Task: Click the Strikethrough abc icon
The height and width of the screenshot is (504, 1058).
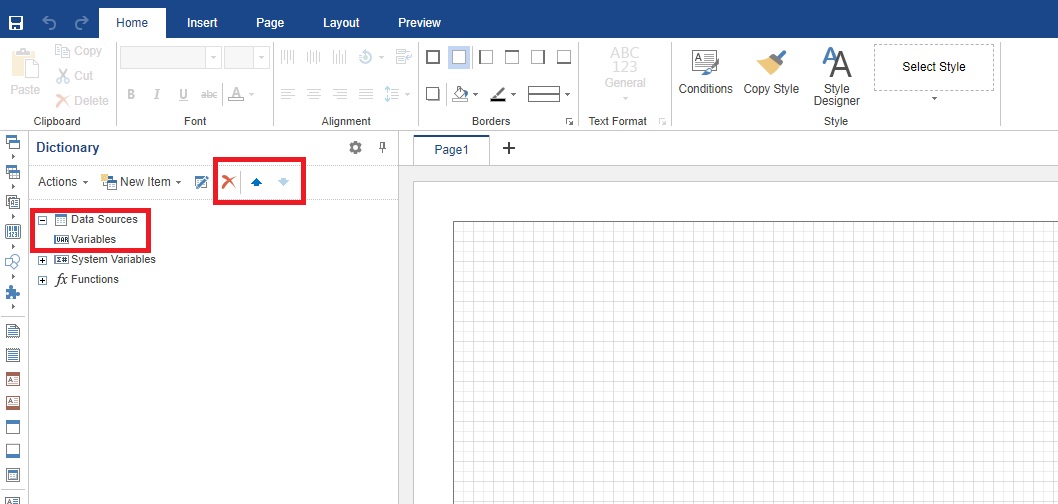Action: coord(208,94)
